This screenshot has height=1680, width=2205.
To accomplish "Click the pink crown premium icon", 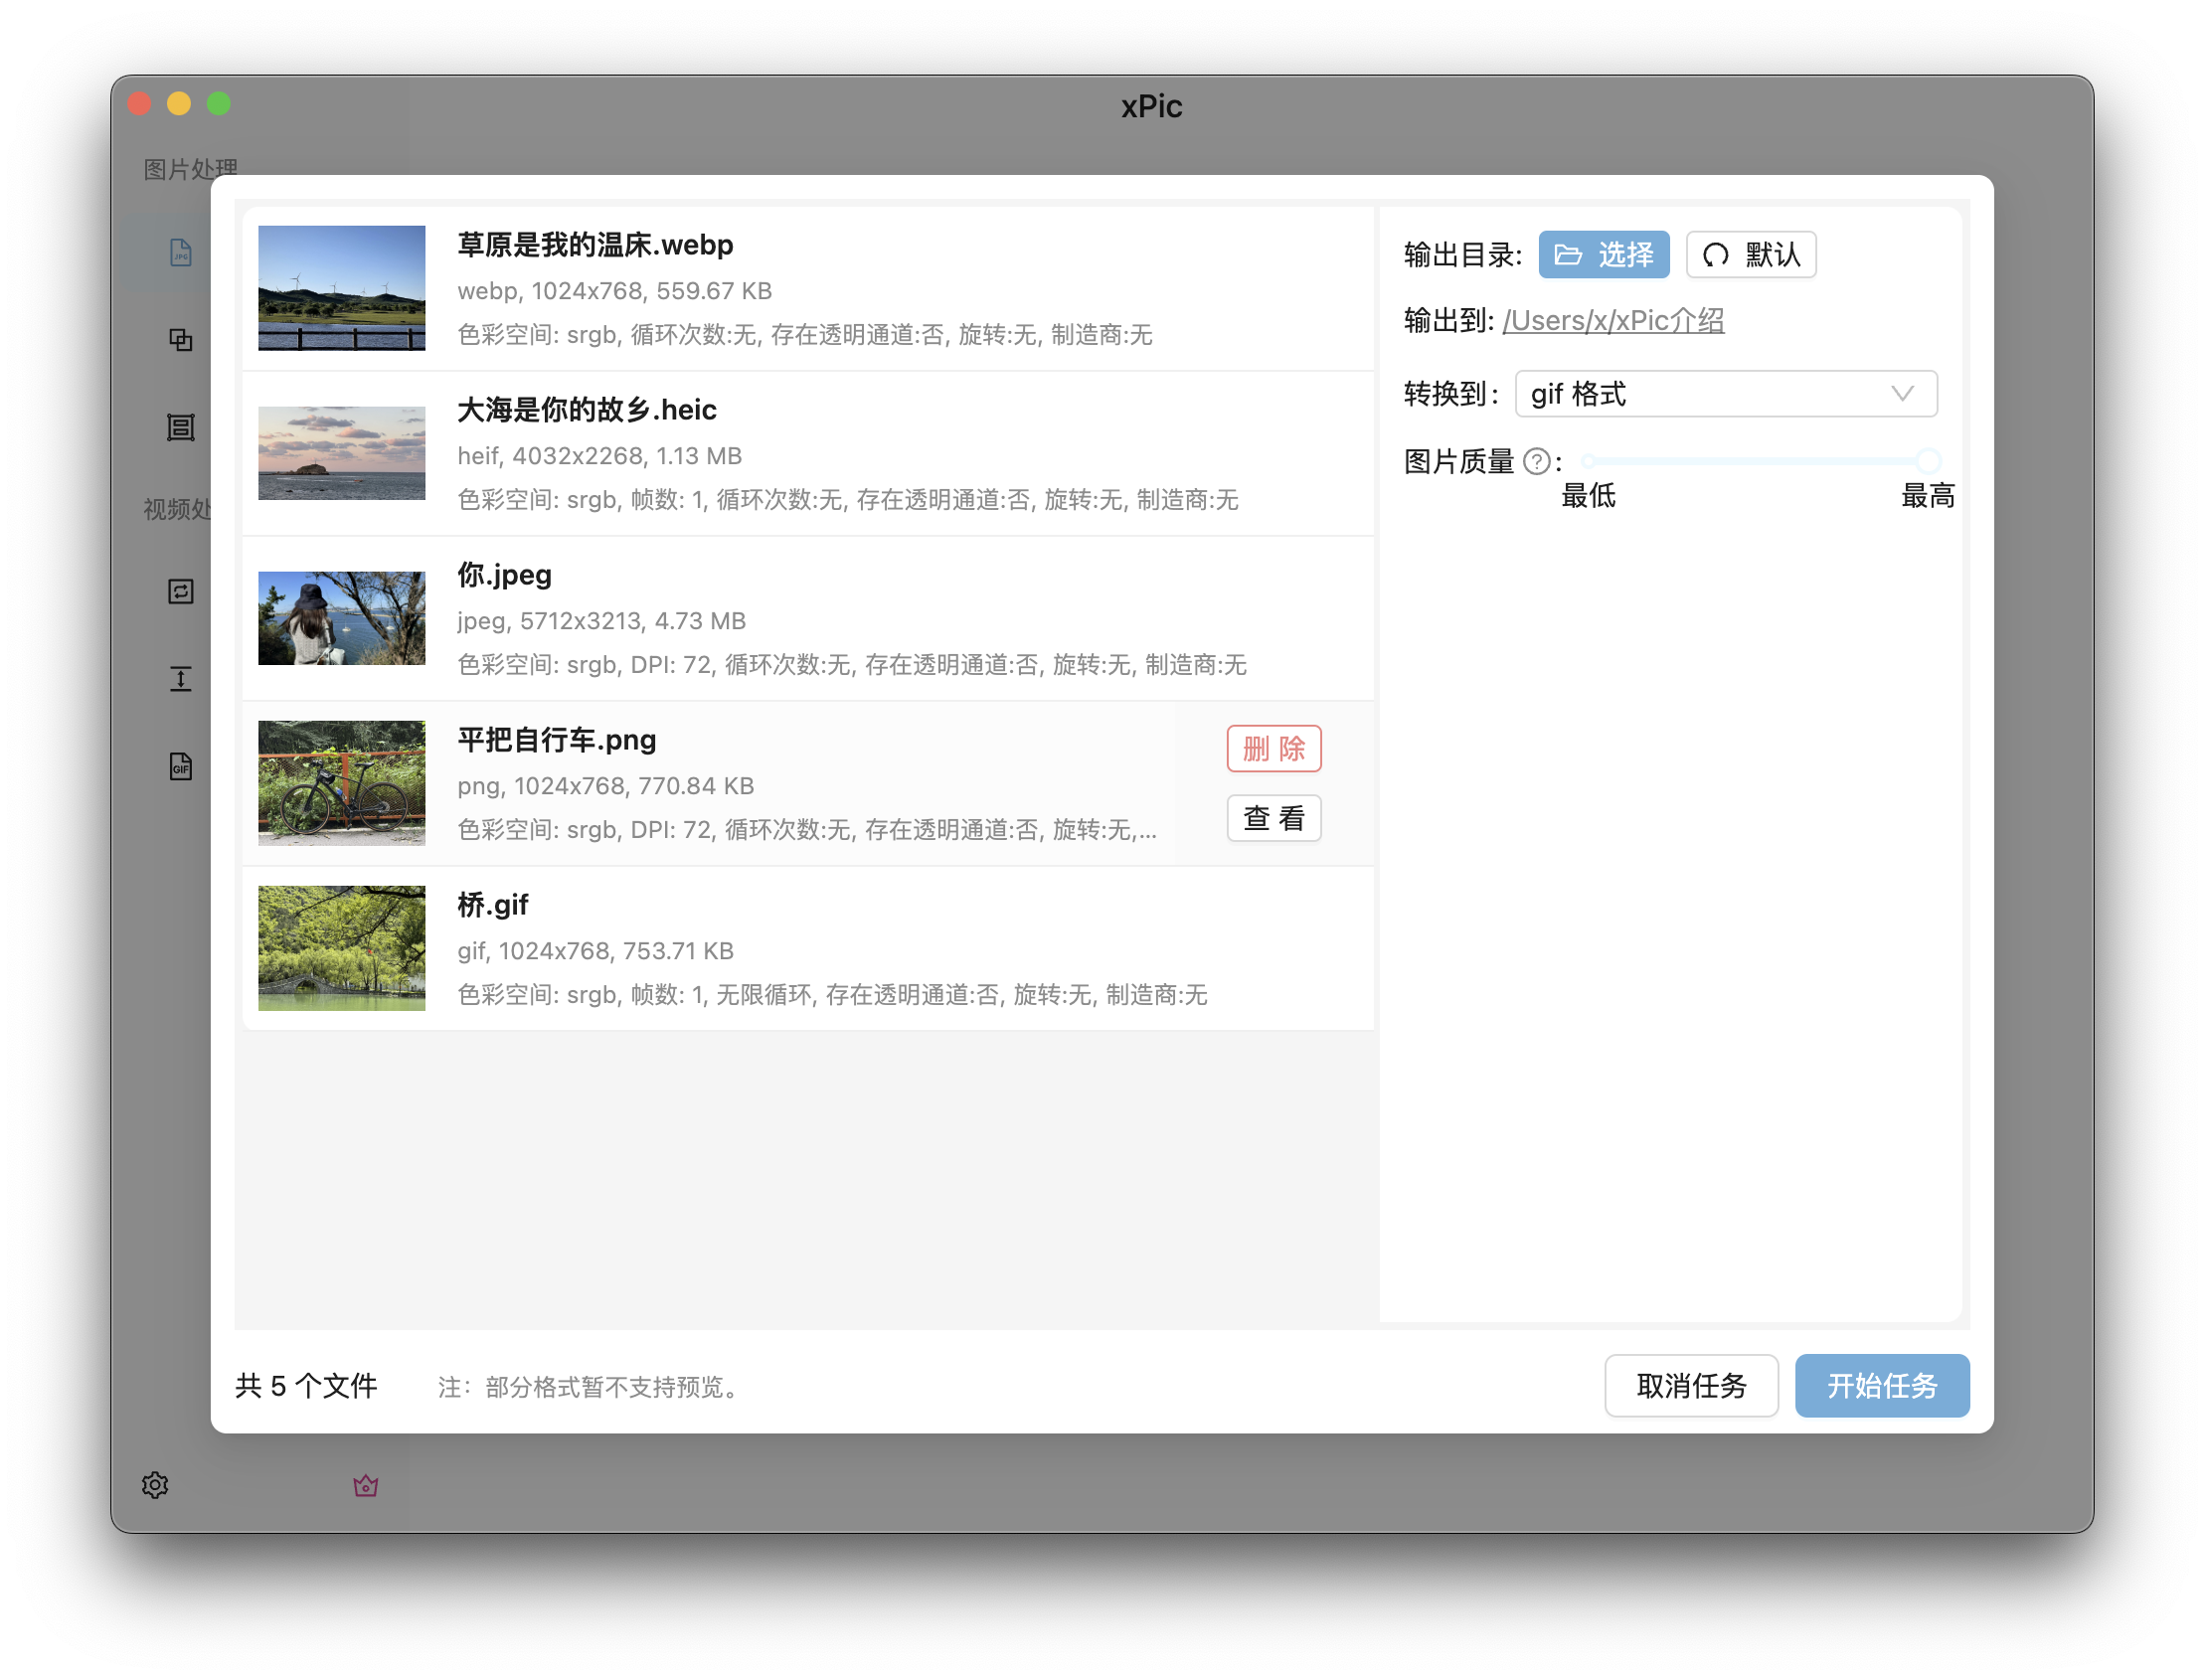I will 366,1486.
